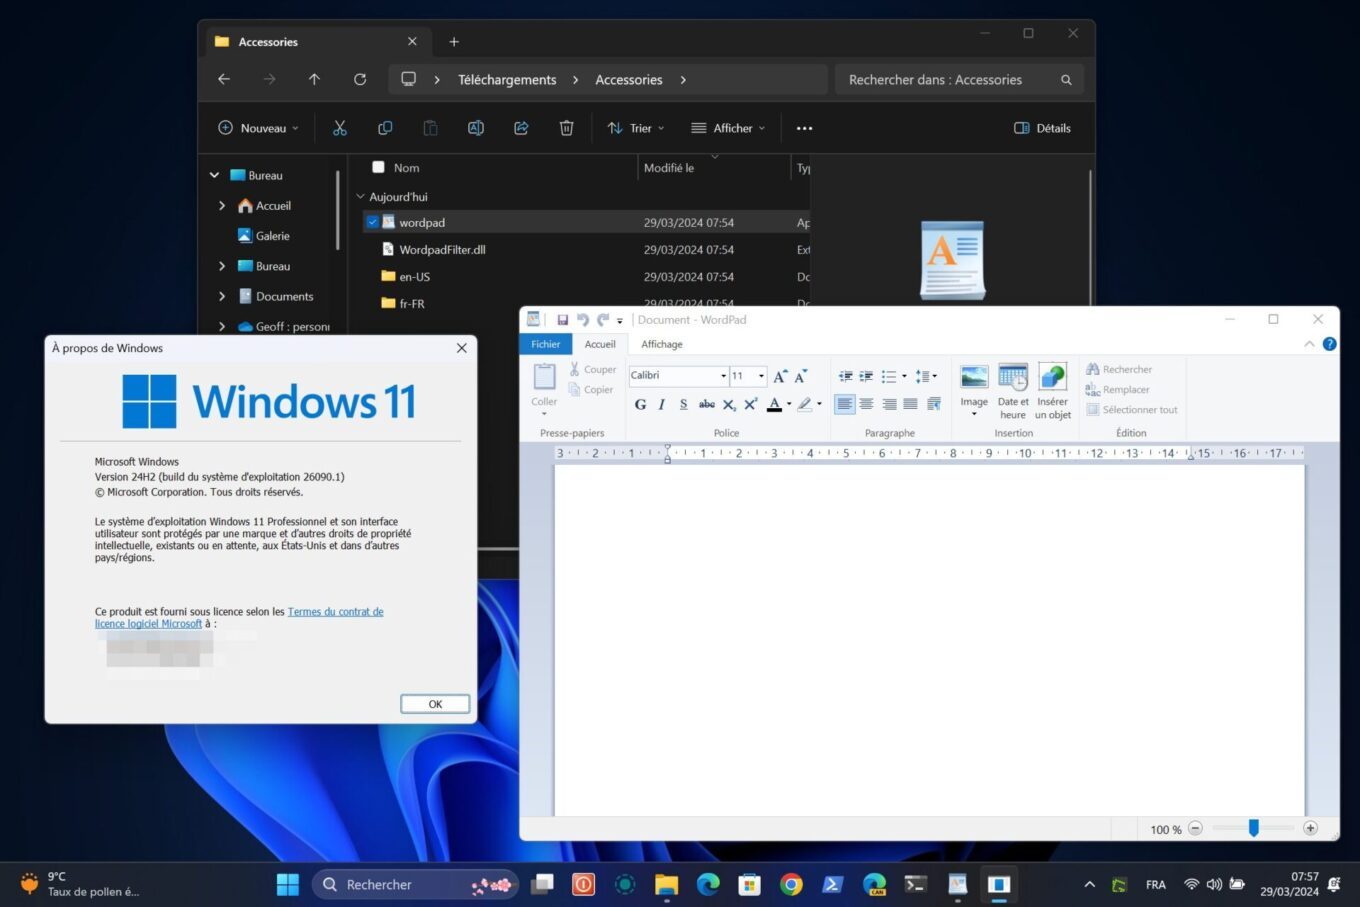
Task: Center the text in WordPad
Action: (867, 404)
